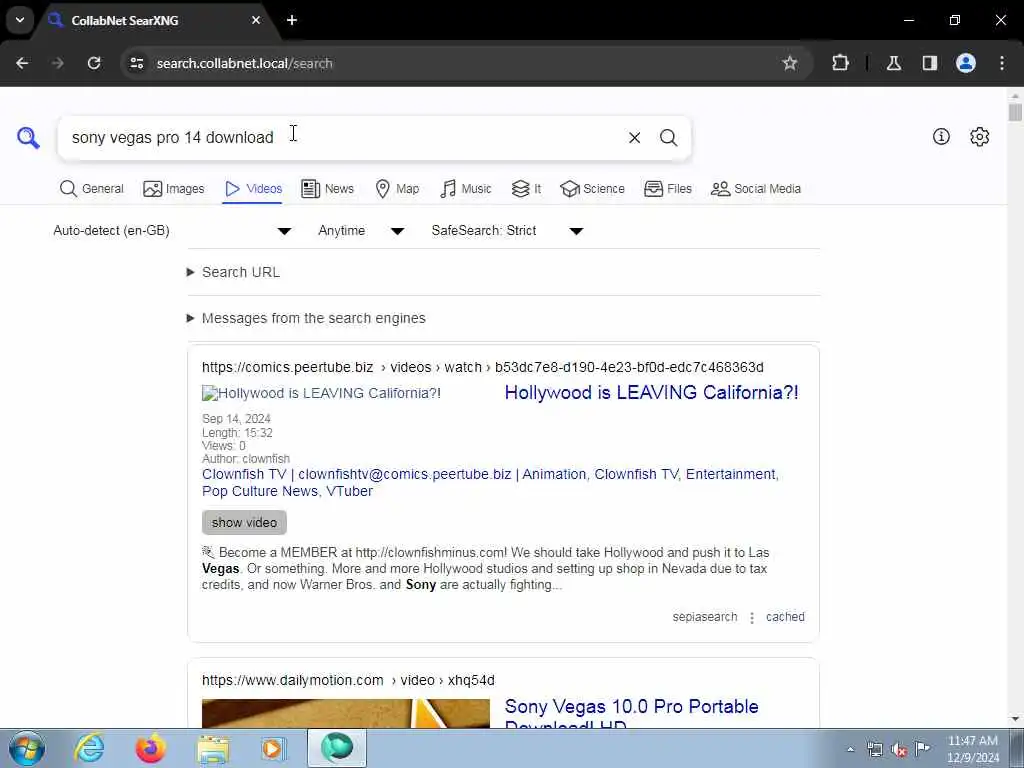Open the About info icon
1024x768 pixels.
941,136
